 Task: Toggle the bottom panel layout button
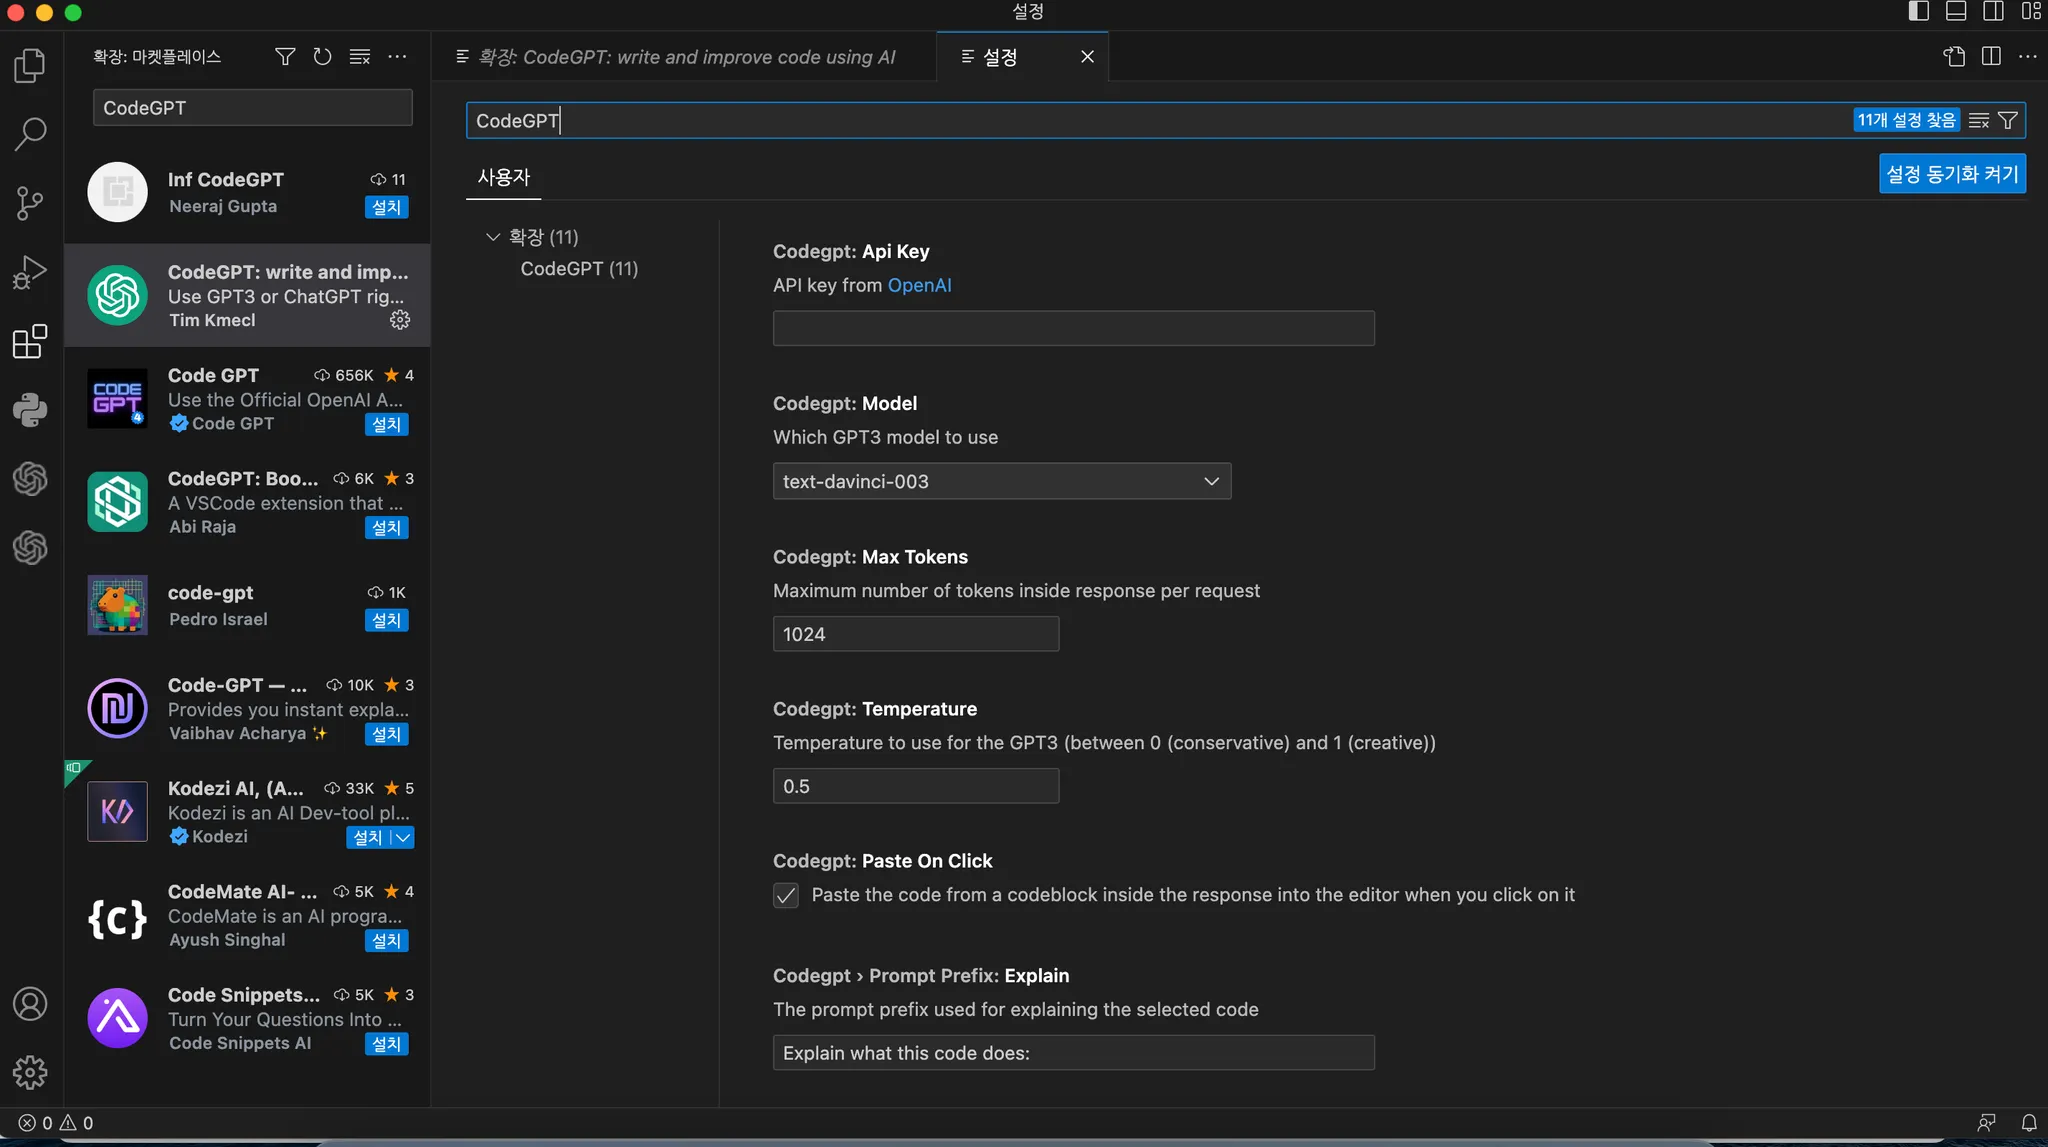point(1956,12)
